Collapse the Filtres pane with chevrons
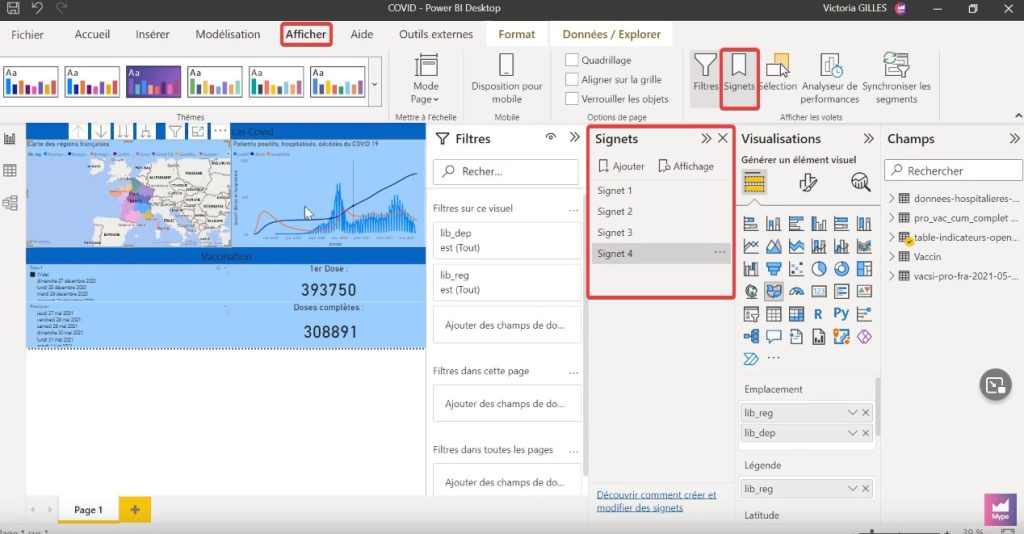Viewport: 1024px width, 534px height. (574, 137)
